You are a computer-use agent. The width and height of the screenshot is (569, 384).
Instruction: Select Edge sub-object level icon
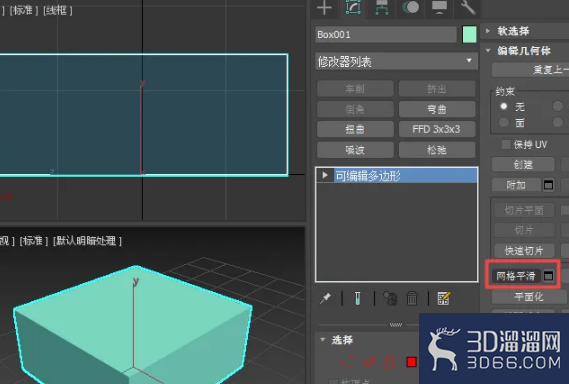(369, 362)
